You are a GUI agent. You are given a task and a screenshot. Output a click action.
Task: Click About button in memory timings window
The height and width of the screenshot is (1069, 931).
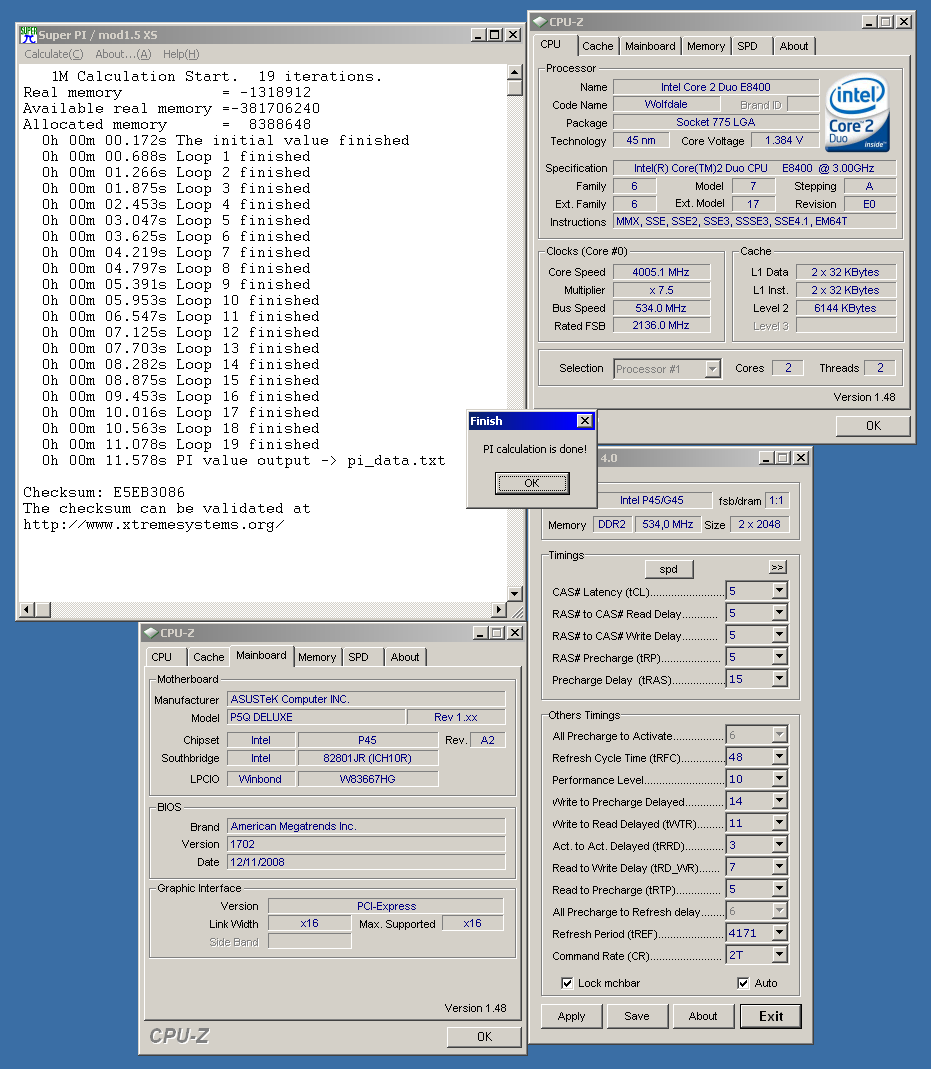(703, 1016)
